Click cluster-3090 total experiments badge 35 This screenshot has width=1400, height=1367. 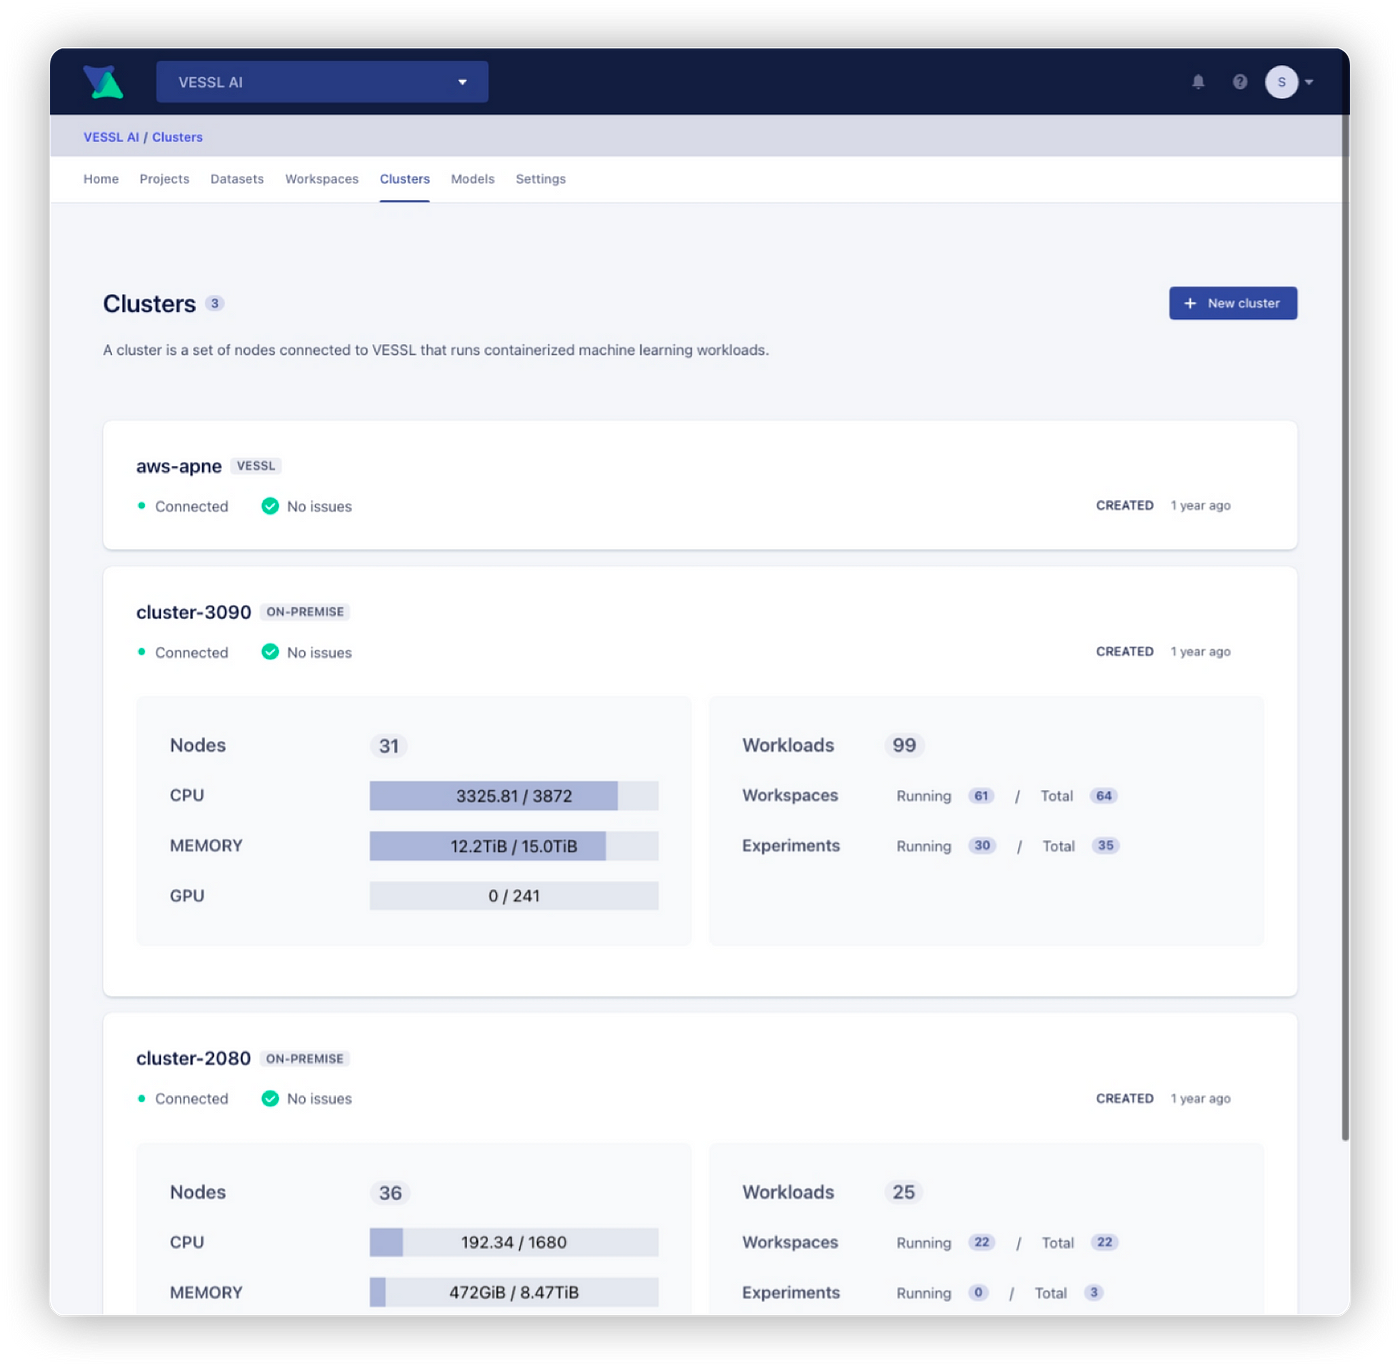[1106, 846]
